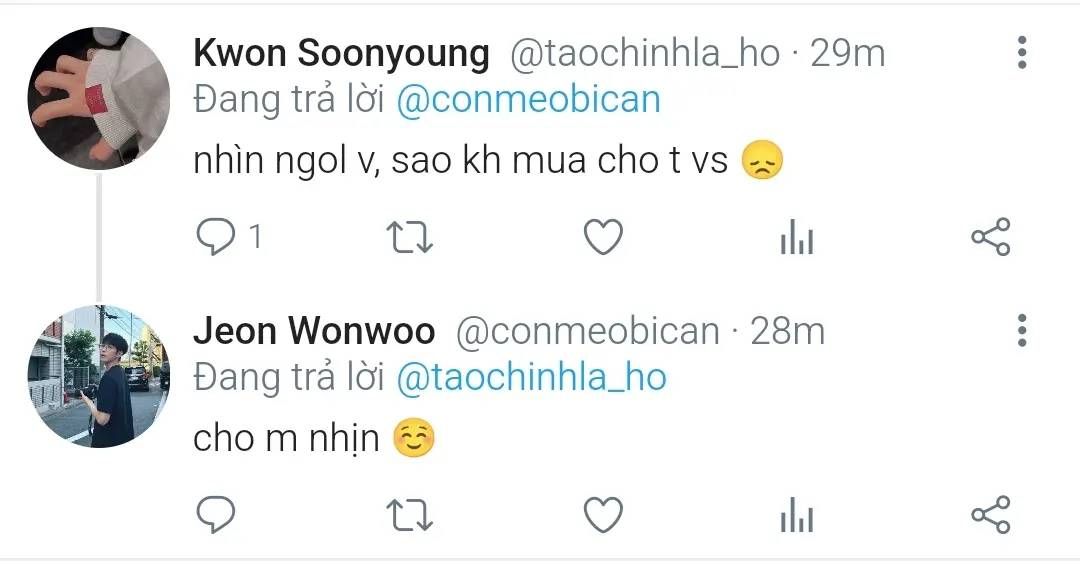Click the Jeon Wonwoo display name
The height and width of the screenshot is (565, 1080).
[314, 331]
